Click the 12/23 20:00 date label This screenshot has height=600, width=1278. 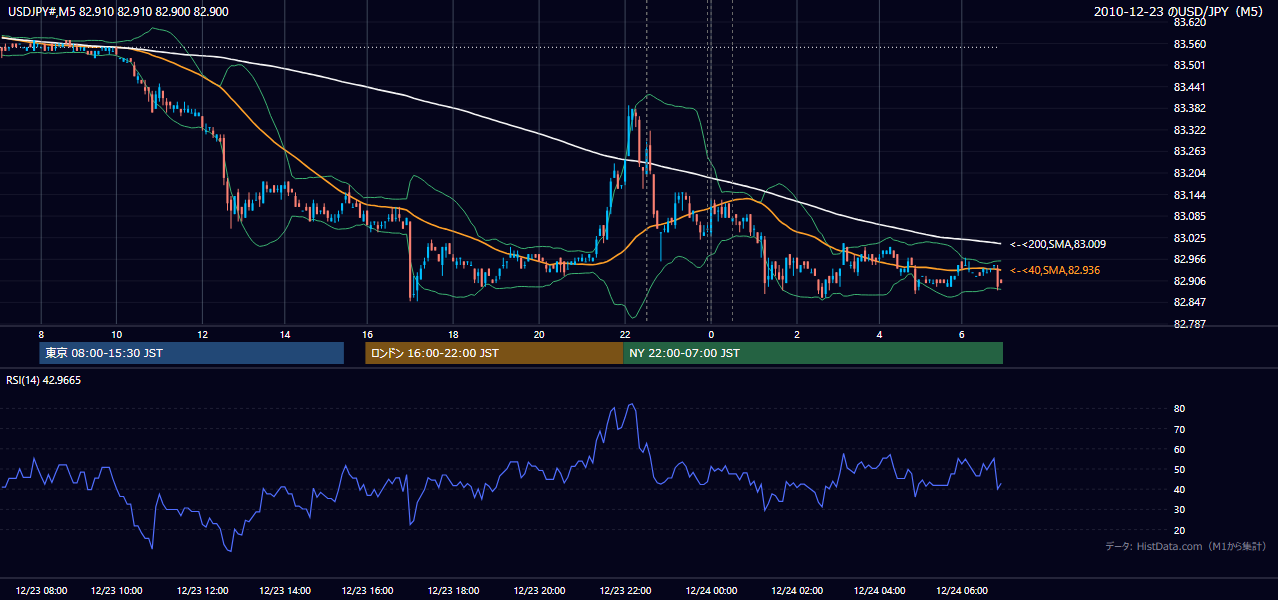539,590
